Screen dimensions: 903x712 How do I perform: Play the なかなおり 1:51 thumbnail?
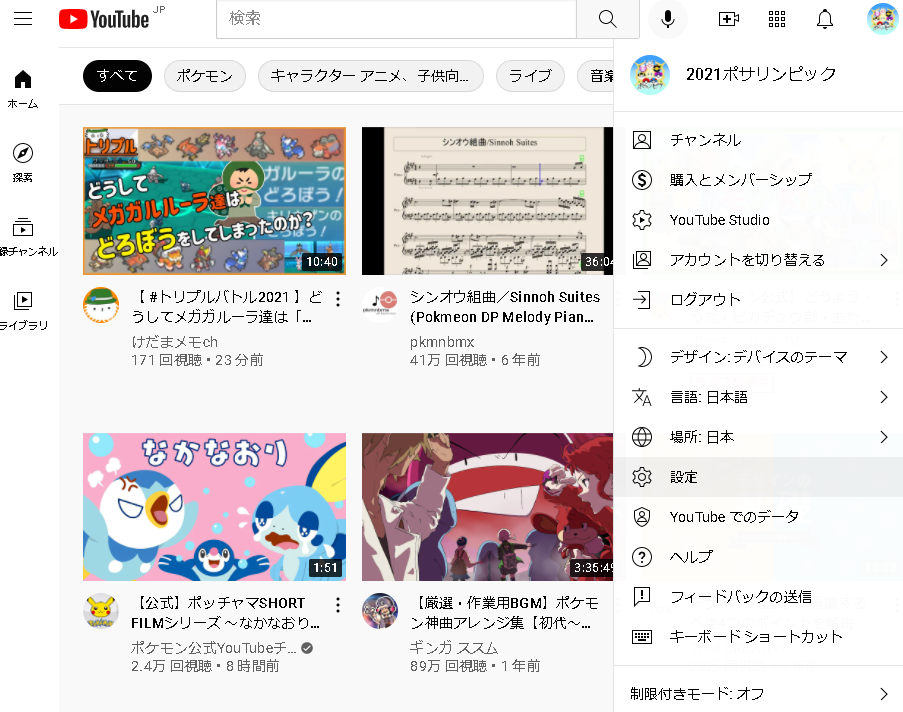point(214,507)
